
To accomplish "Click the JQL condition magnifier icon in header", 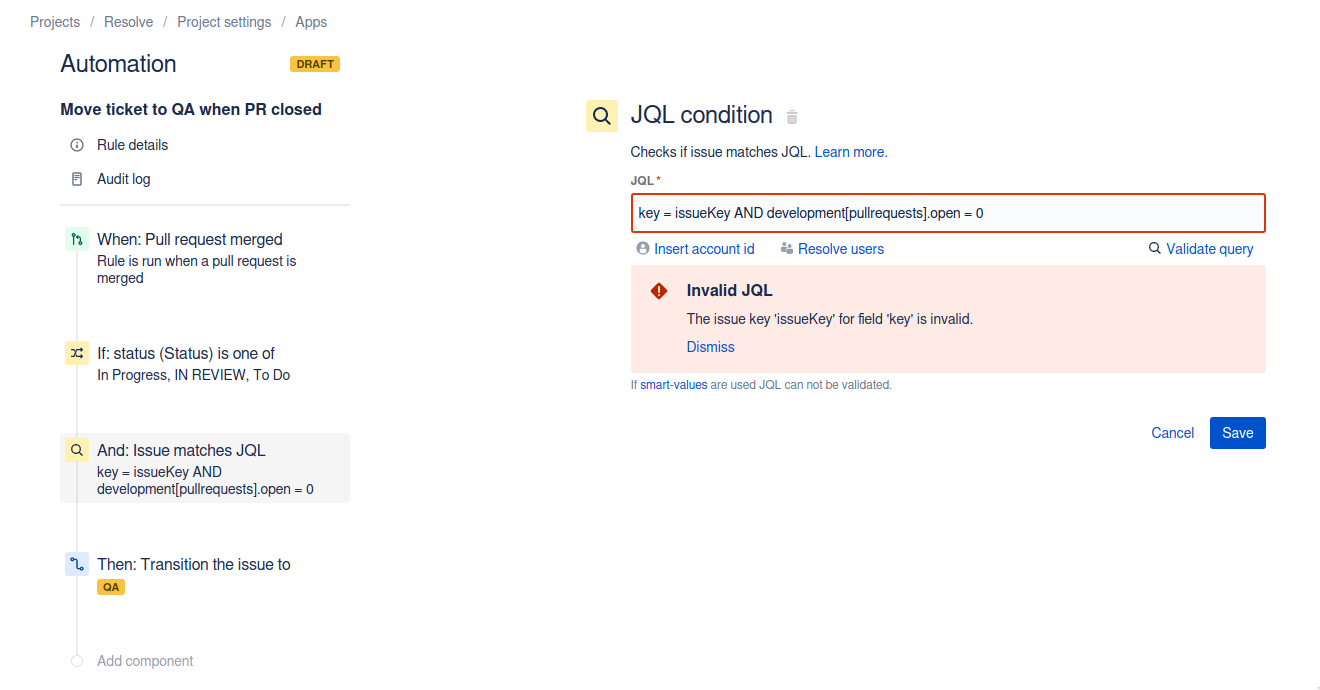I will 602,116.
